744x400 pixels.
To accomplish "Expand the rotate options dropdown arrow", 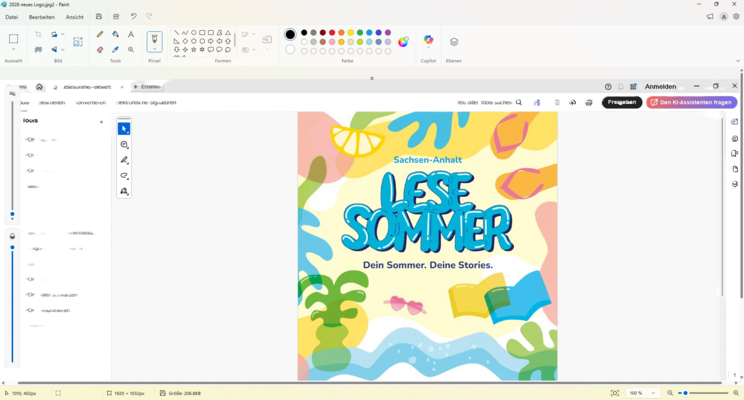I will click(x=63, y=35).
